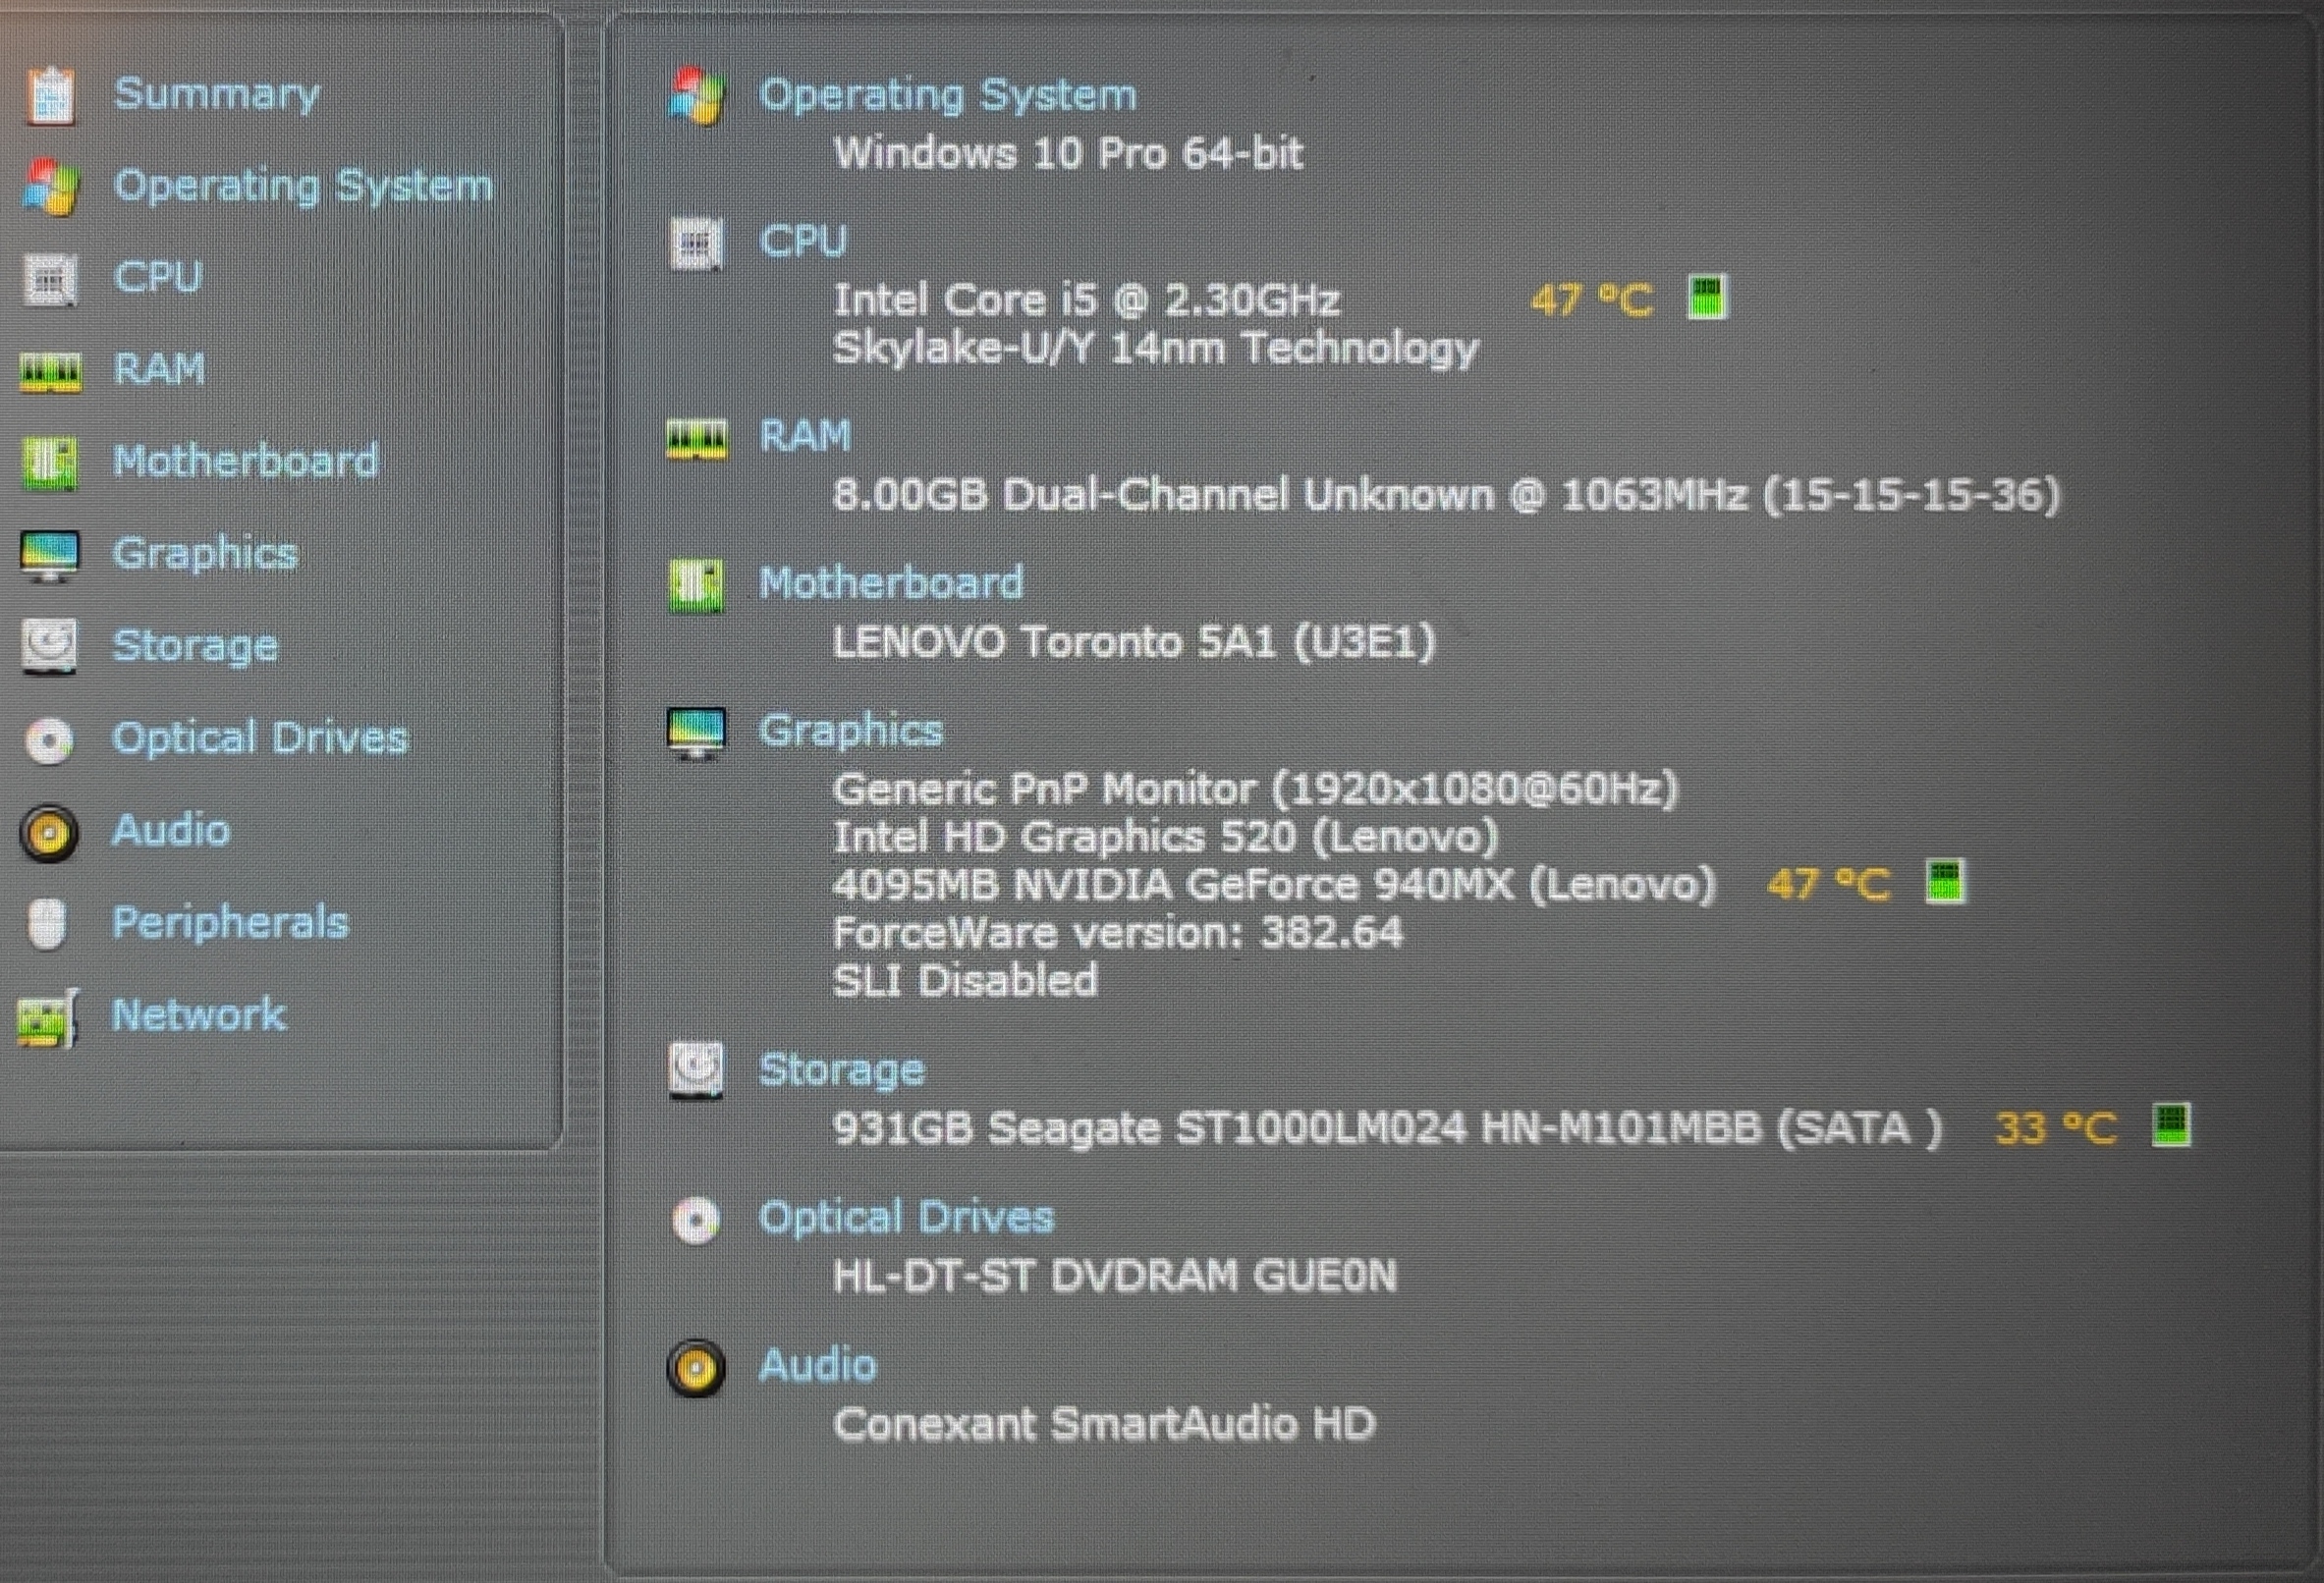Click the Graphics monitor icon in sidebar
The image size is (2324, 1583).
click(x=49, y=556)
